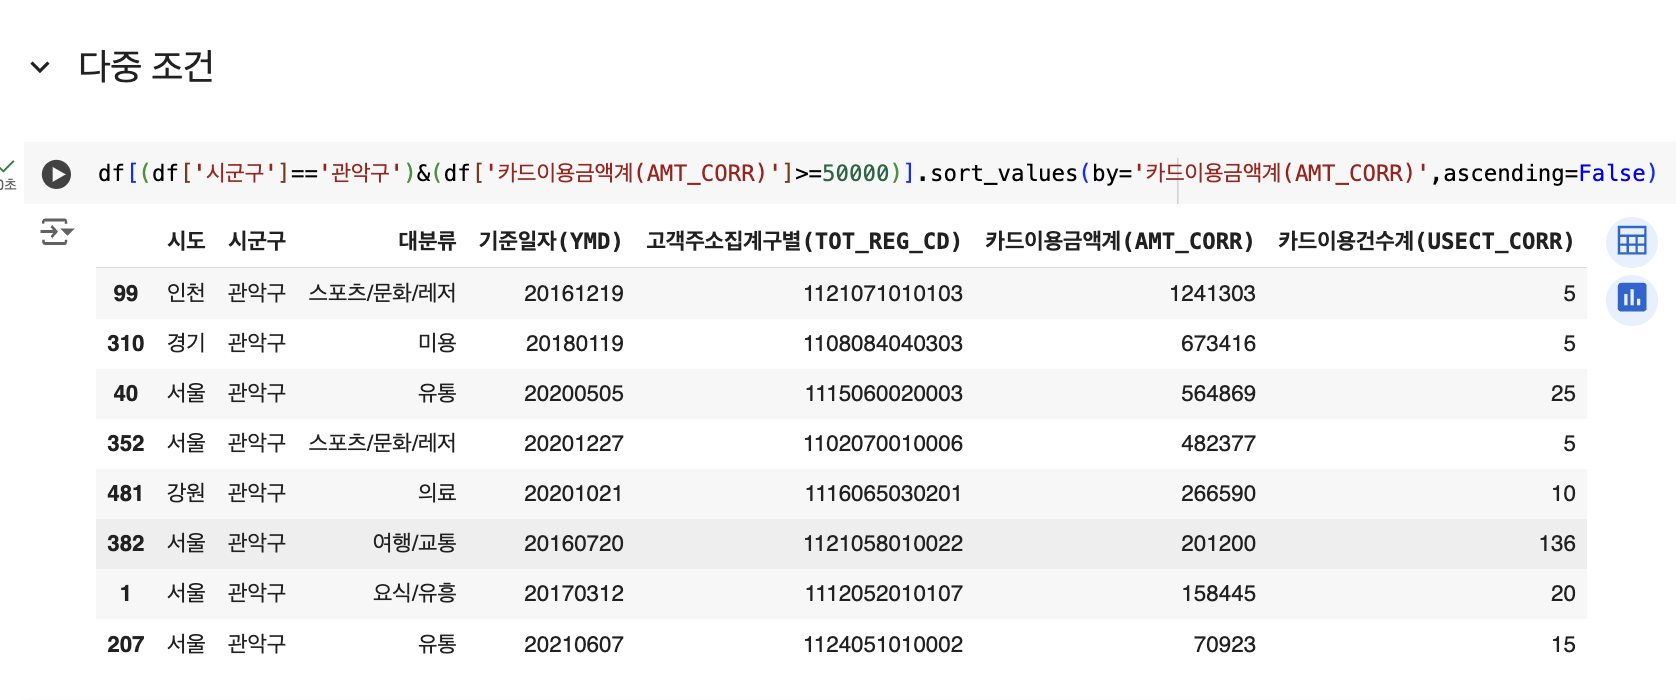1676x700 pixels.
Task: Select row index 207
Action: [x=125, y=644]
